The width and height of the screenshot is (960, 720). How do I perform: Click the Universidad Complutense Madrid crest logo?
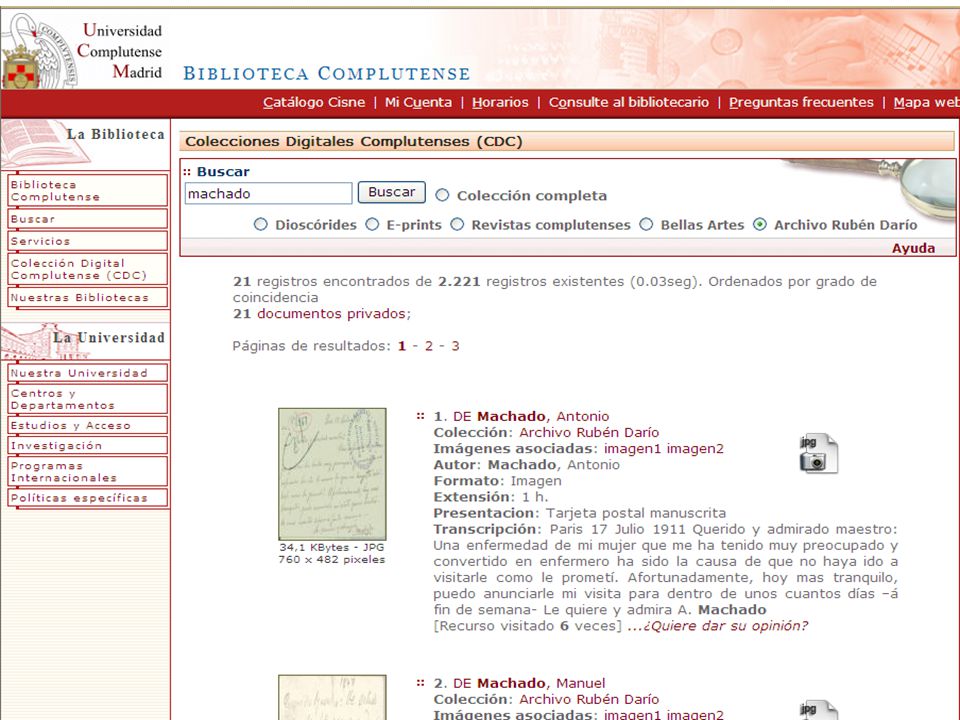point(39,53)
